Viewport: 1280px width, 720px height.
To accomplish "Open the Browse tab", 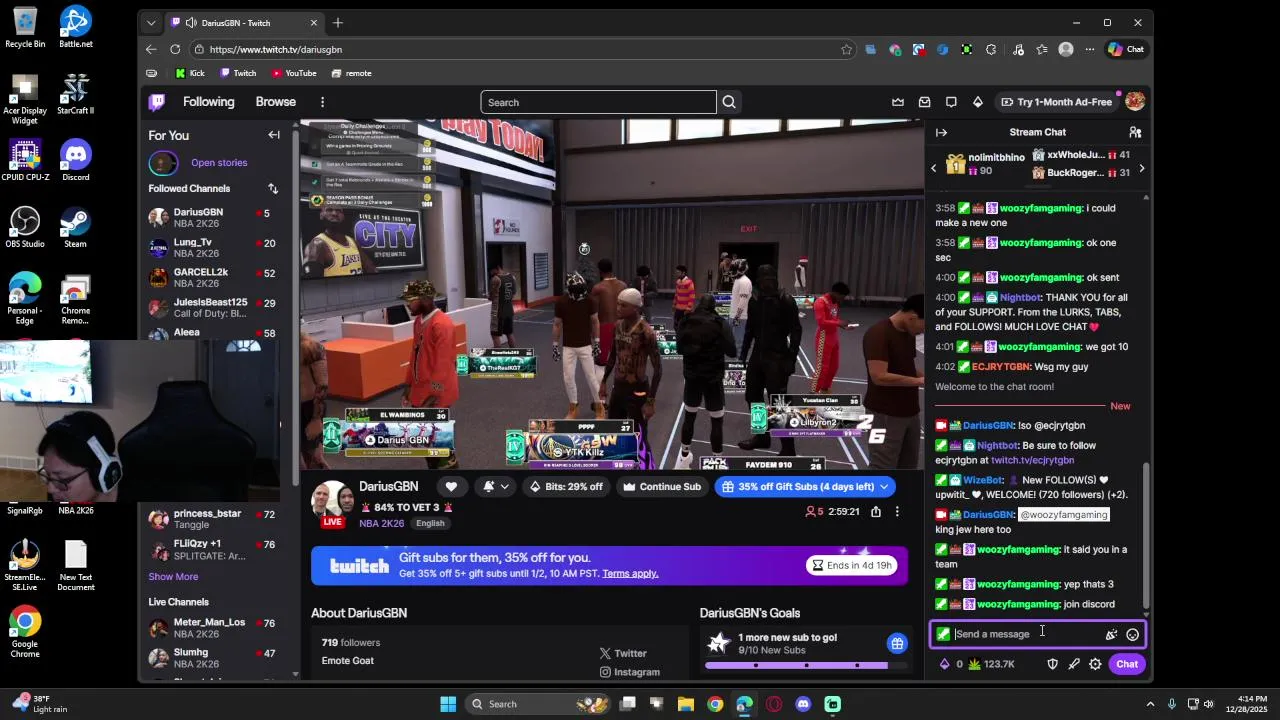I will (x=275, y=102).
